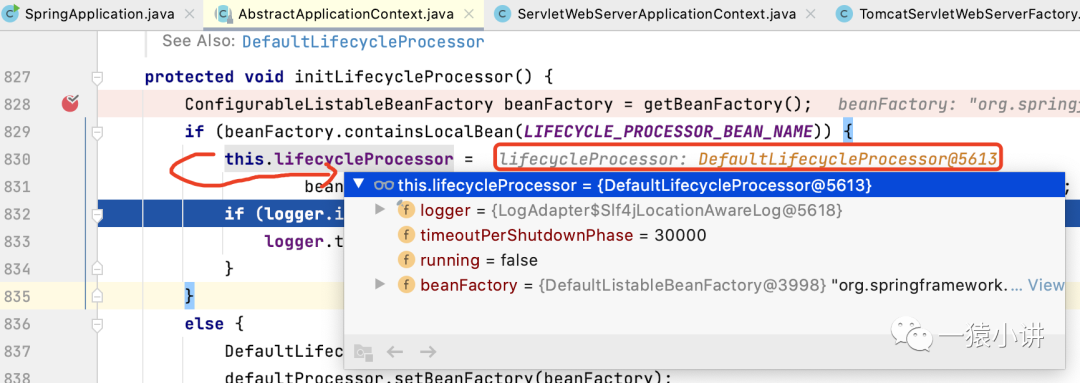Expand the beanFactory field node
Screen dimensions: 1080x383
(x=379, y=284)
